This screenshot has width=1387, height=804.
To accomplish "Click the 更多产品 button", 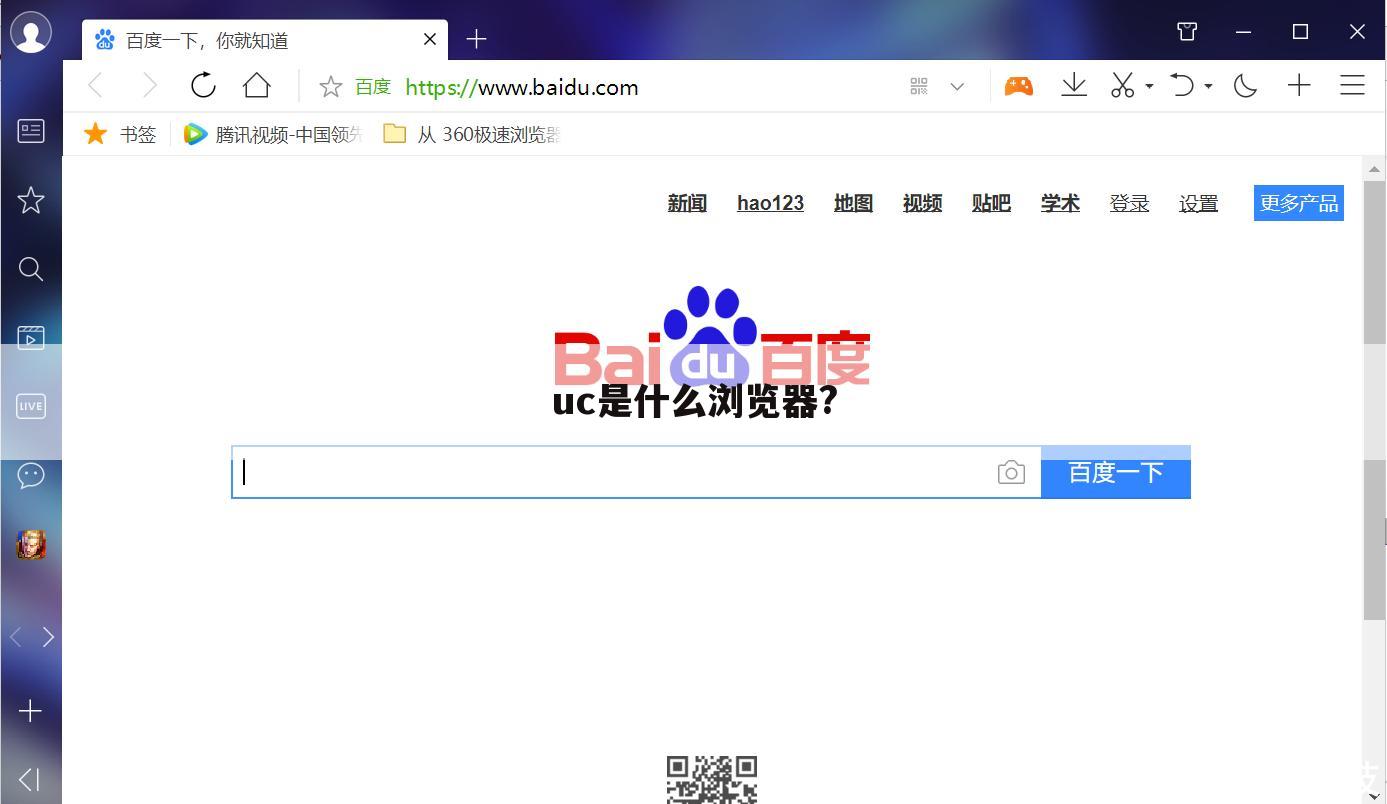I will pos(1298,203).
